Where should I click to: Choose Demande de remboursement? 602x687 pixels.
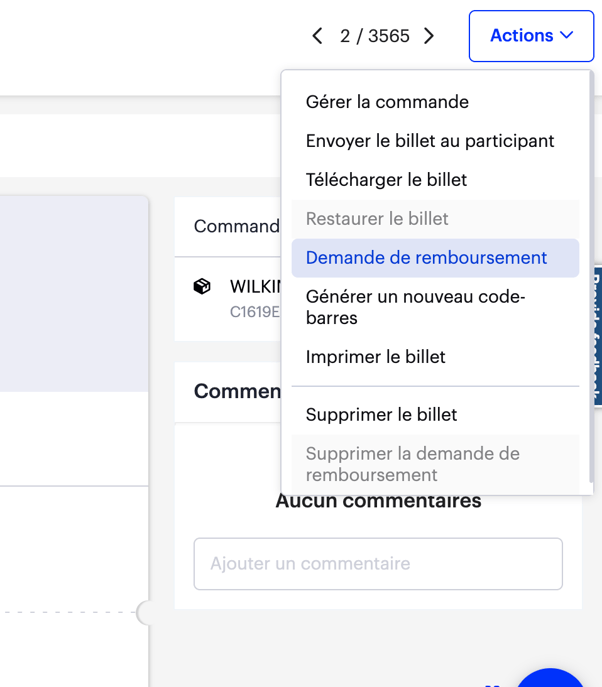click(435, 258)
